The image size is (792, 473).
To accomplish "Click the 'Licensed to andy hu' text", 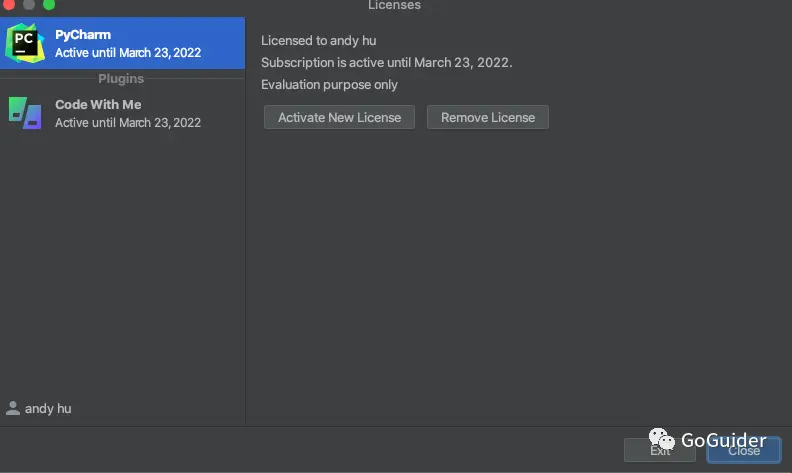I will [319, 40].
